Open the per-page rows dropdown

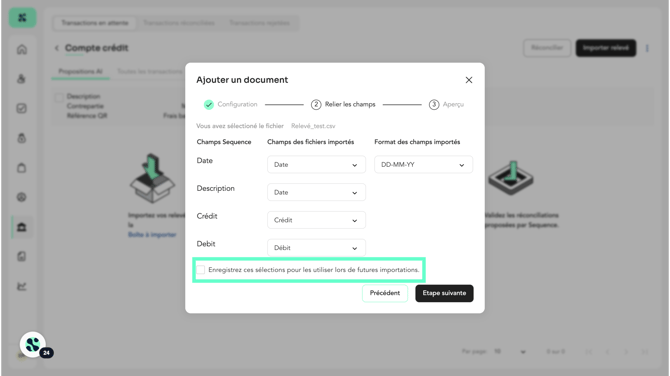510,352
